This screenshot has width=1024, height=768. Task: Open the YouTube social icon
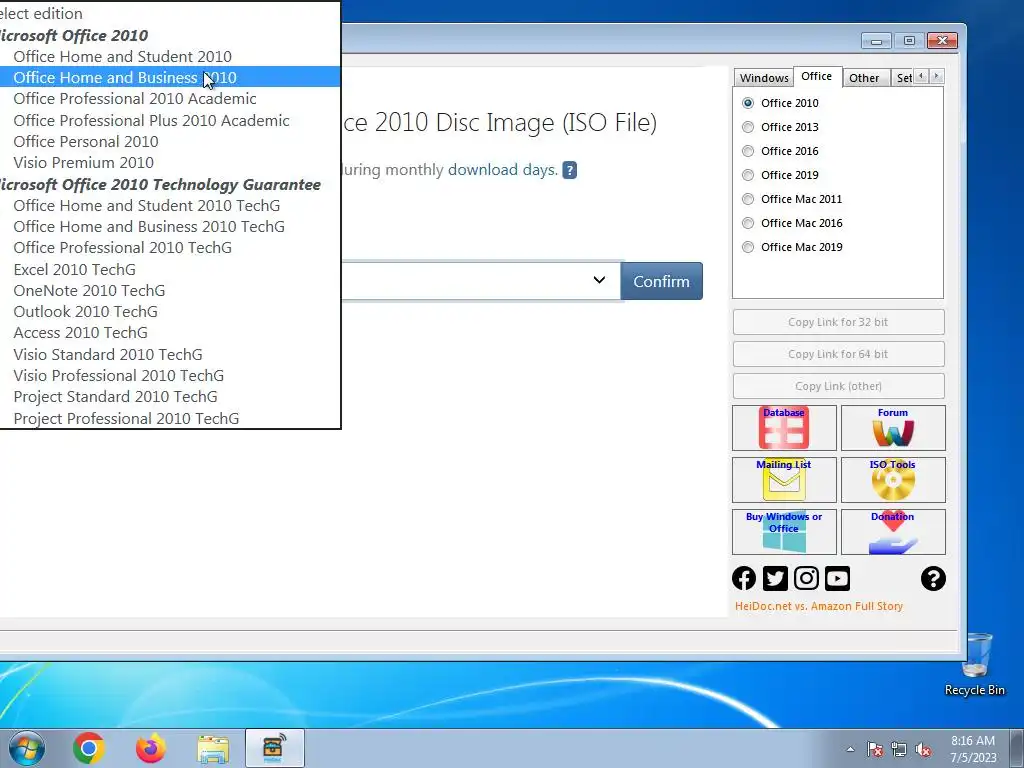point(837,578)
